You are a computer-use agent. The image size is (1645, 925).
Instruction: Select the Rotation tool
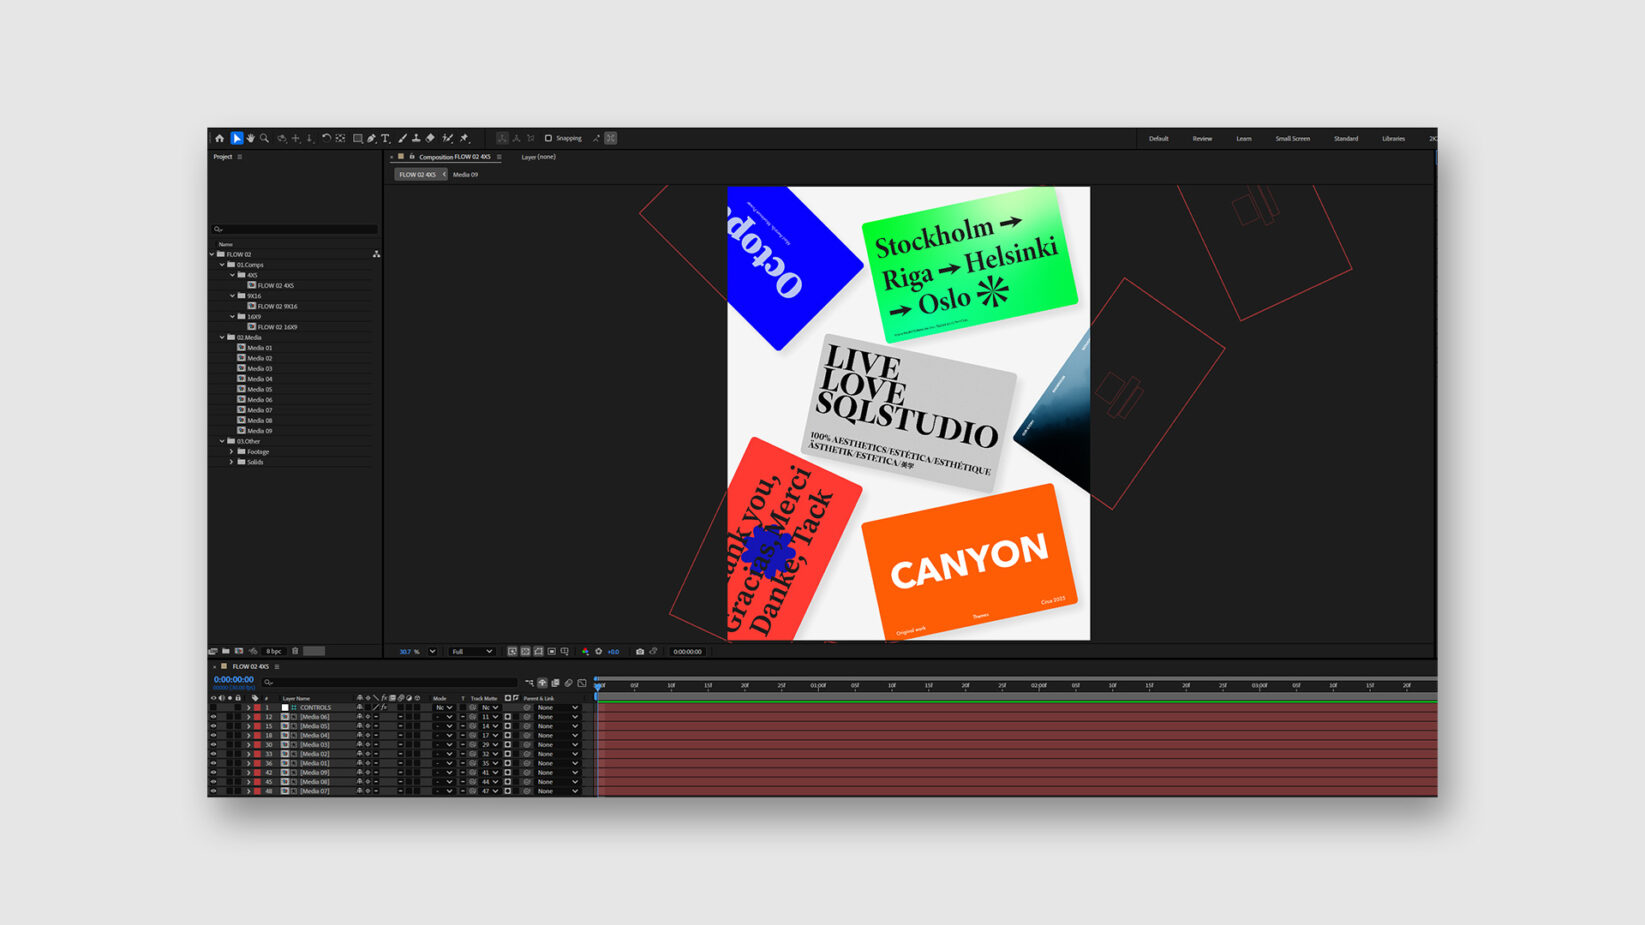326,138
